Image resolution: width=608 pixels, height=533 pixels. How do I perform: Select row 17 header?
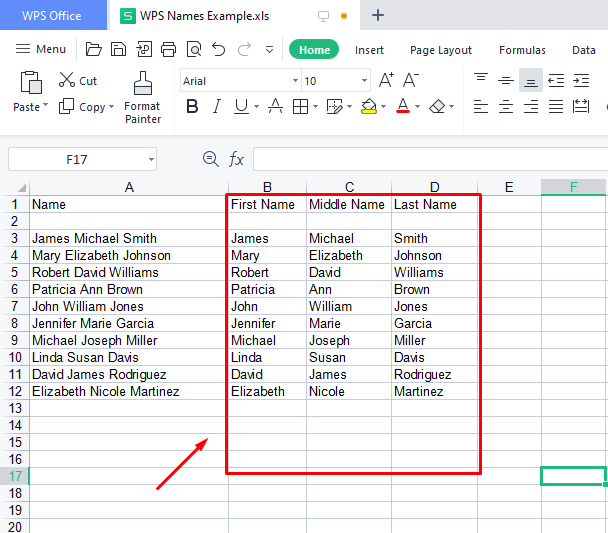(x=15, y=476)
